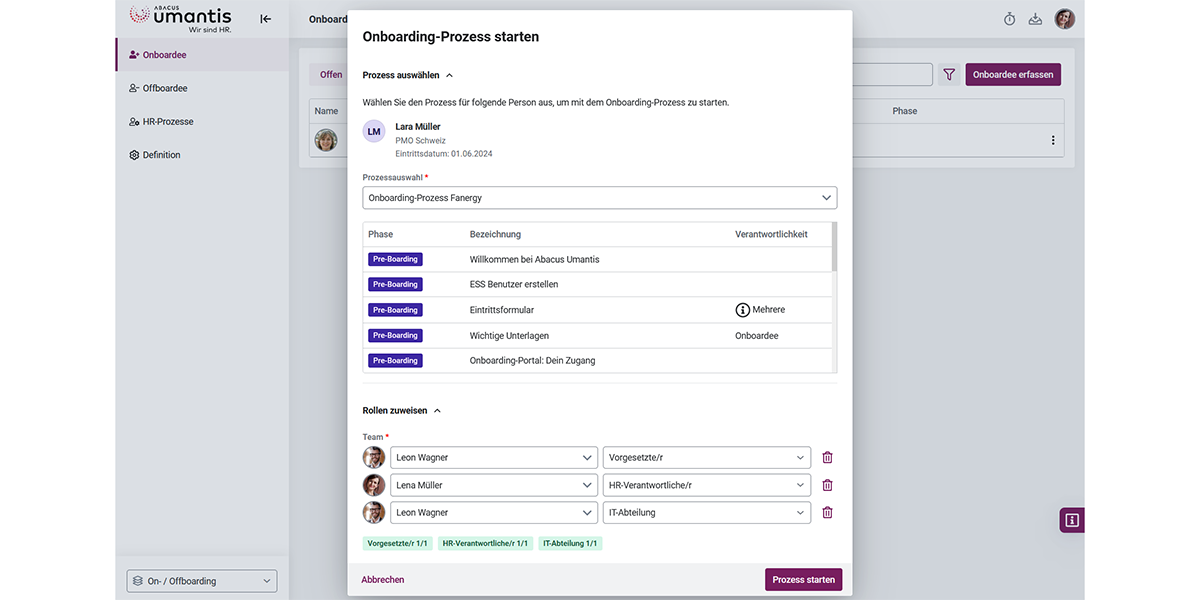The height and width of the screenshot is (600, 1200).
Task: Click the Prozess starten button
Action: coord(803,580)
